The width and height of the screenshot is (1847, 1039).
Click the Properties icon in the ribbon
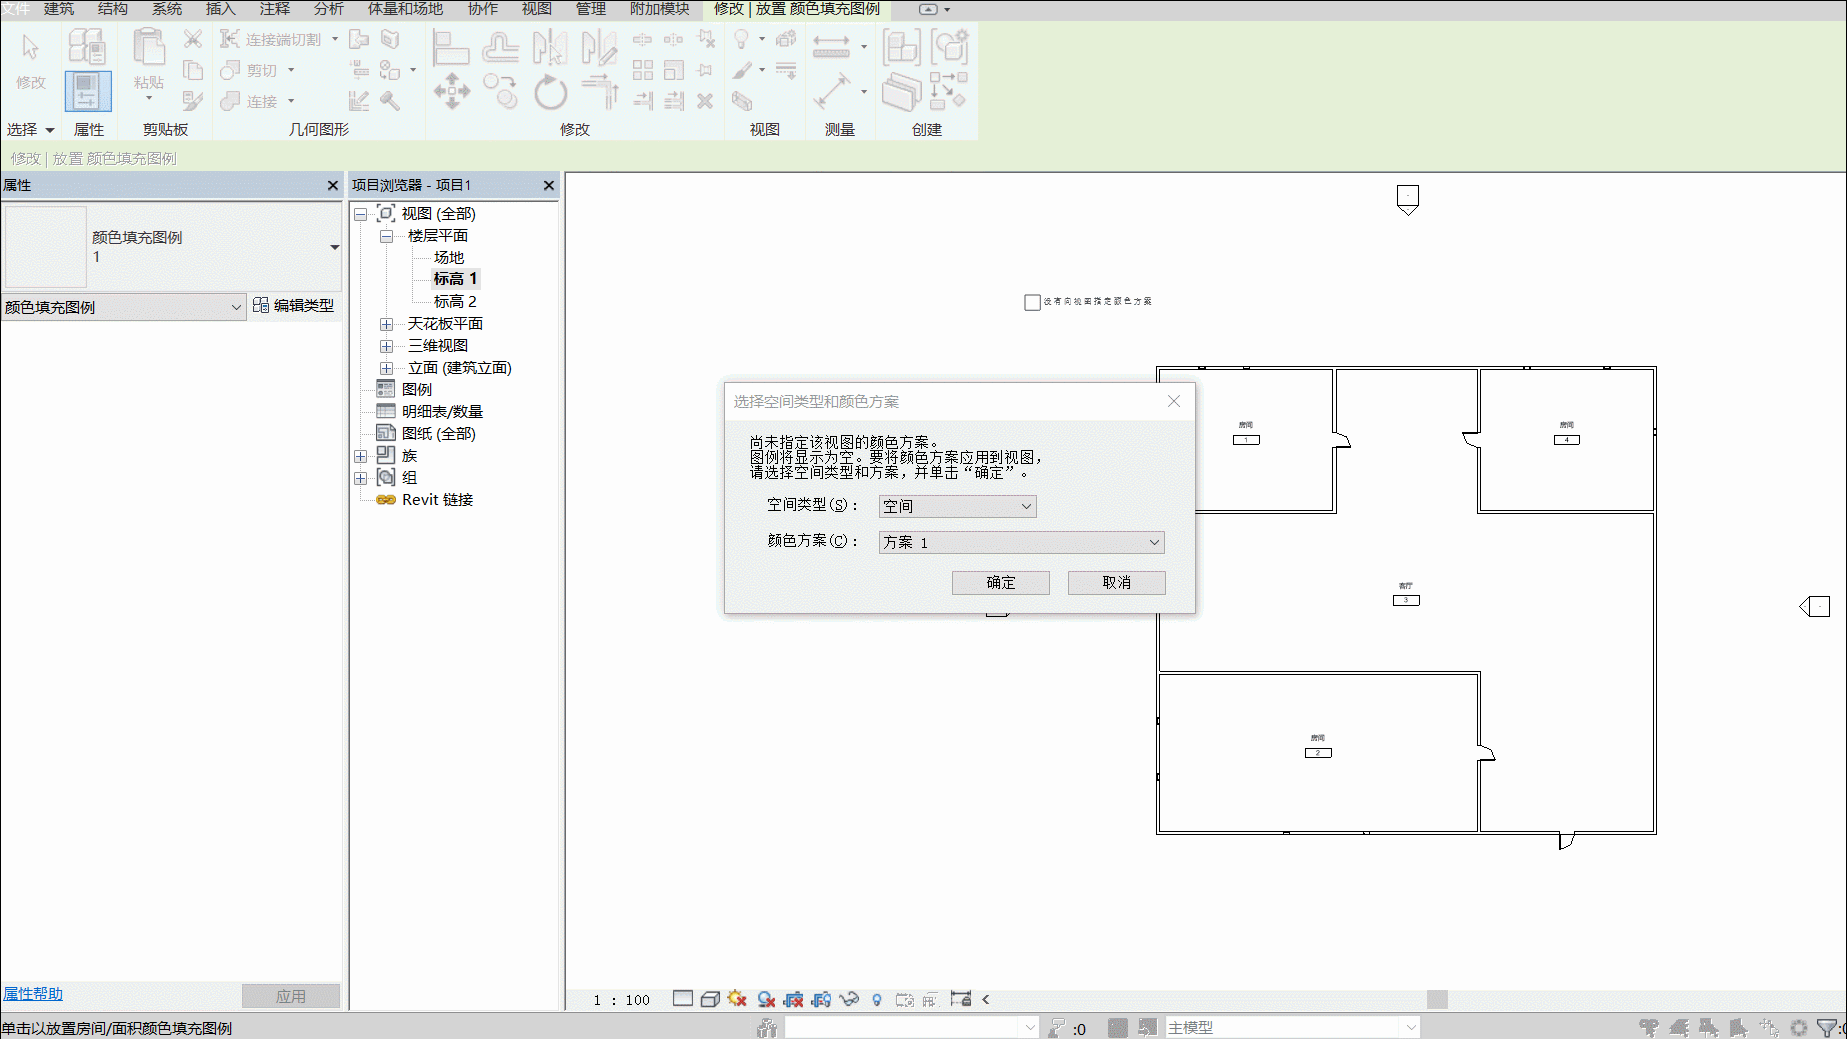pyautogui.click(x=88, y=91)
